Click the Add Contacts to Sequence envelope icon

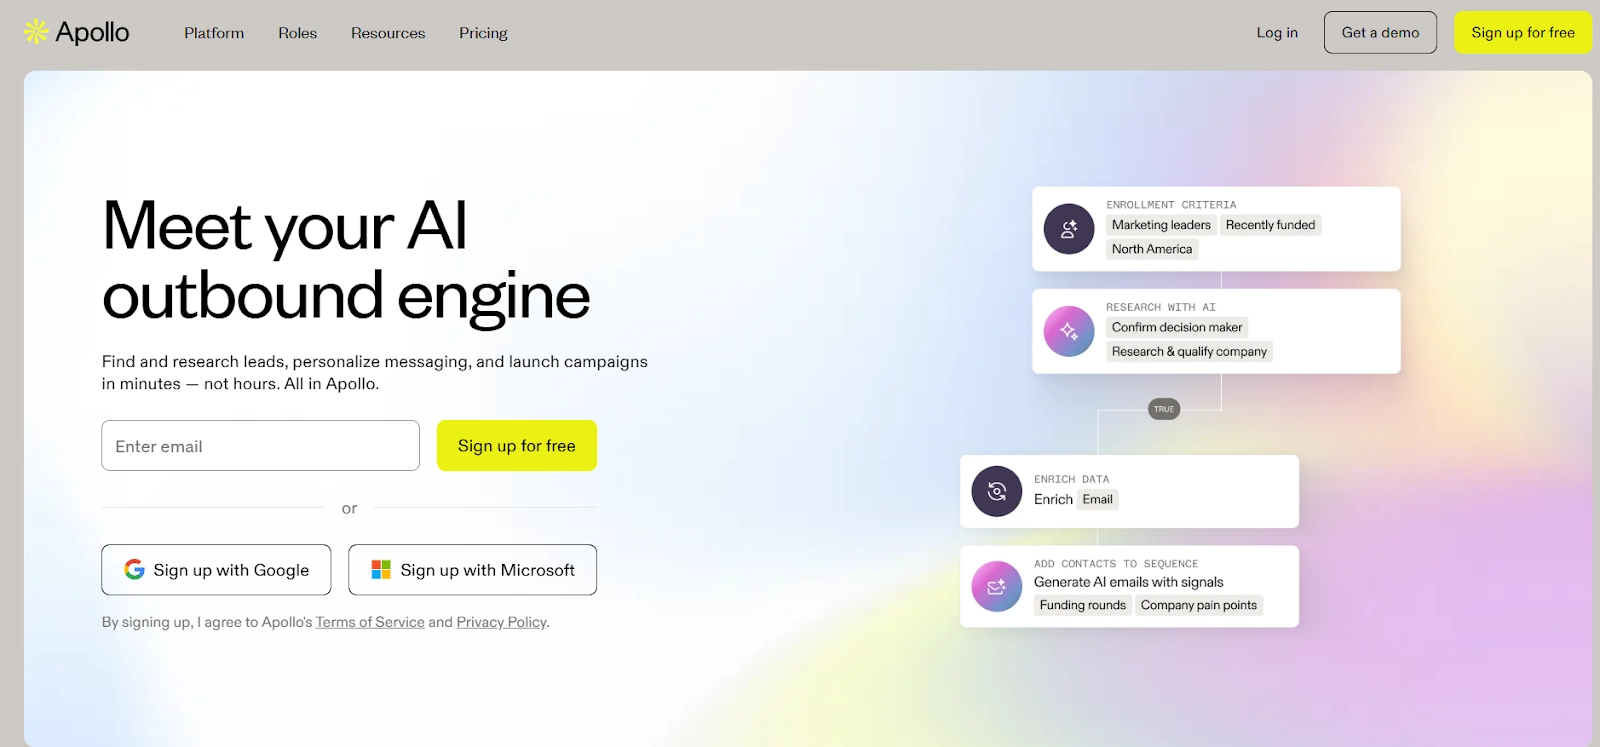click(997, 587)
